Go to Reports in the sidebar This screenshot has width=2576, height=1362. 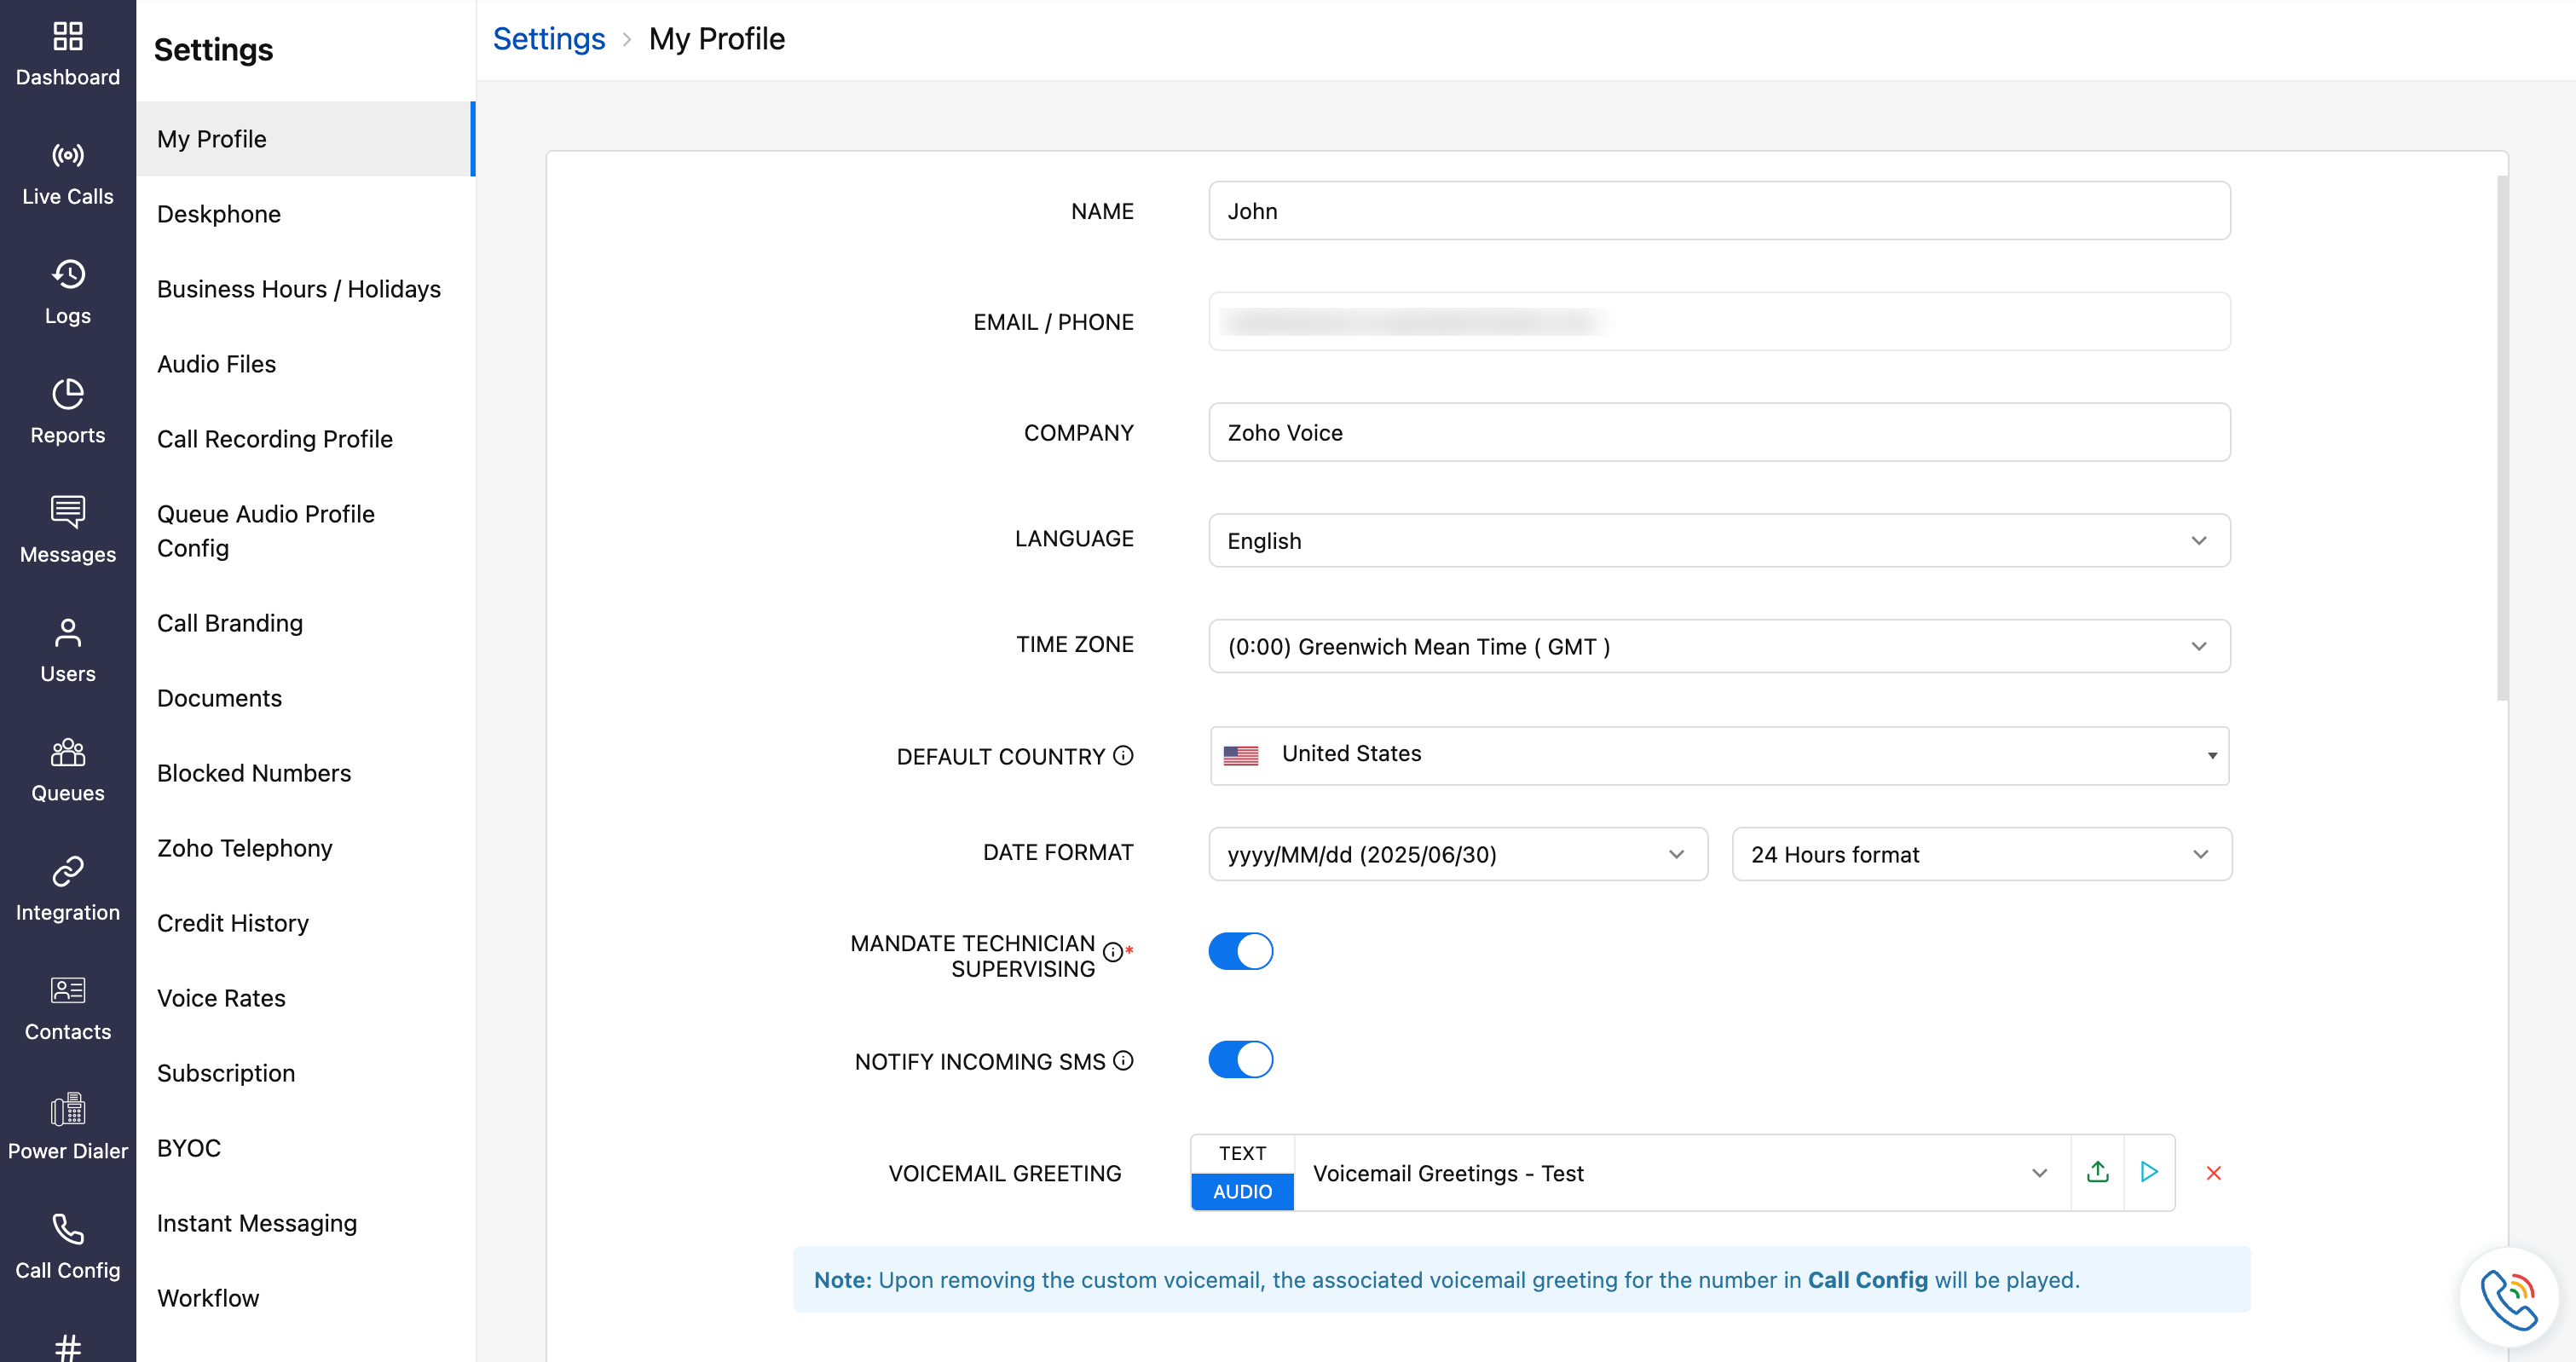(x=67, y=411)
